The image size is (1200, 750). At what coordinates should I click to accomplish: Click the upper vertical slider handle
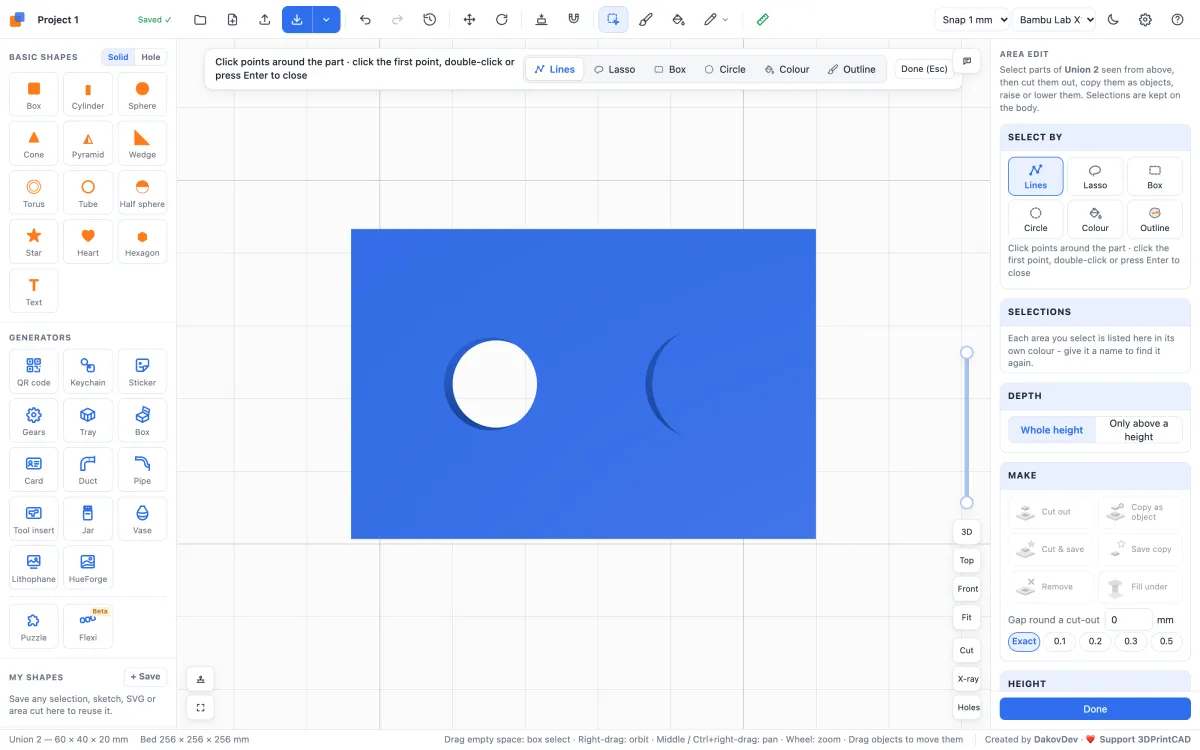pos(966,352)
